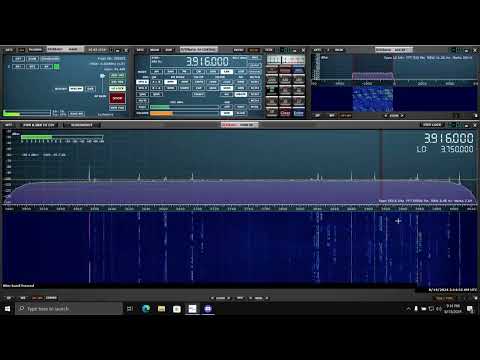Toggle the white highlighted button directly above STOP
Screen dimensions: 480x360
[x=117, y=88]
